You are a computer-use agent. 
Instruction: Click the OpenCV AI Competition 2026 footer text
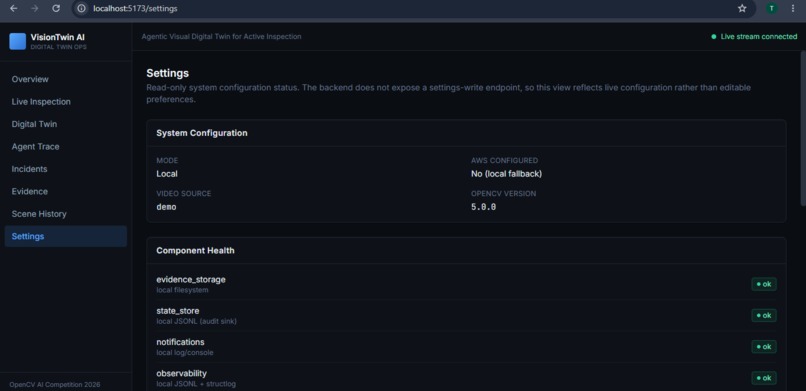click(55, 384)
